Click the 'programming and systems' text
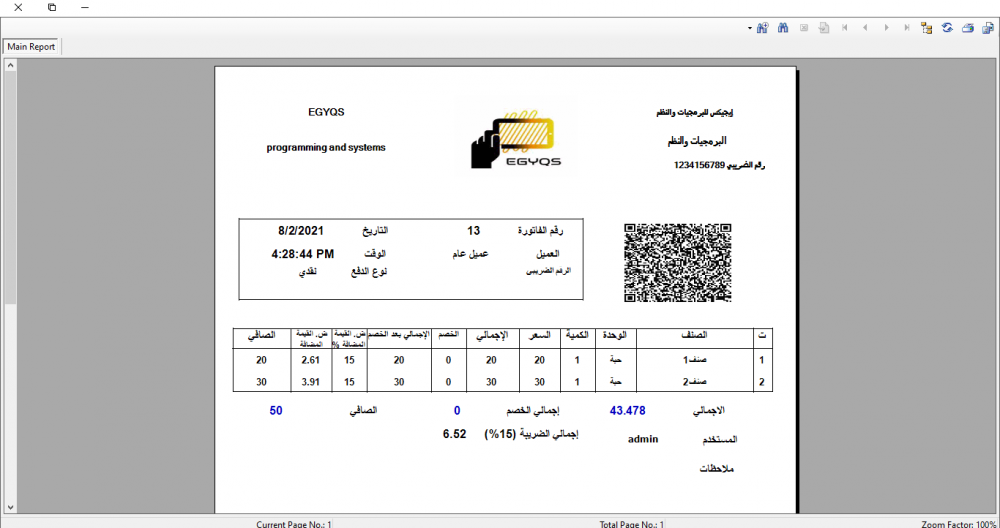The height and width of the screenshot is (528, 1000). coord(326,147)
